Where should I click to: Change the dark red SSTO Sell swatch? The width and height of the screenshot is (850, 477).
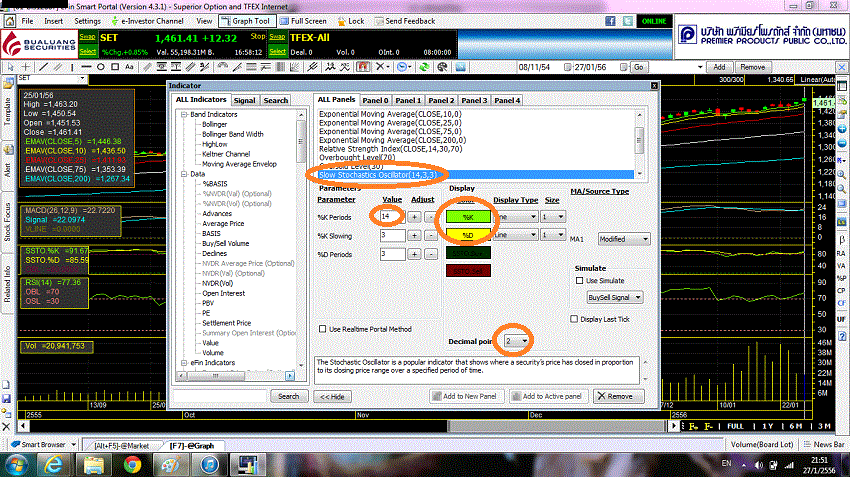(468, 270)
